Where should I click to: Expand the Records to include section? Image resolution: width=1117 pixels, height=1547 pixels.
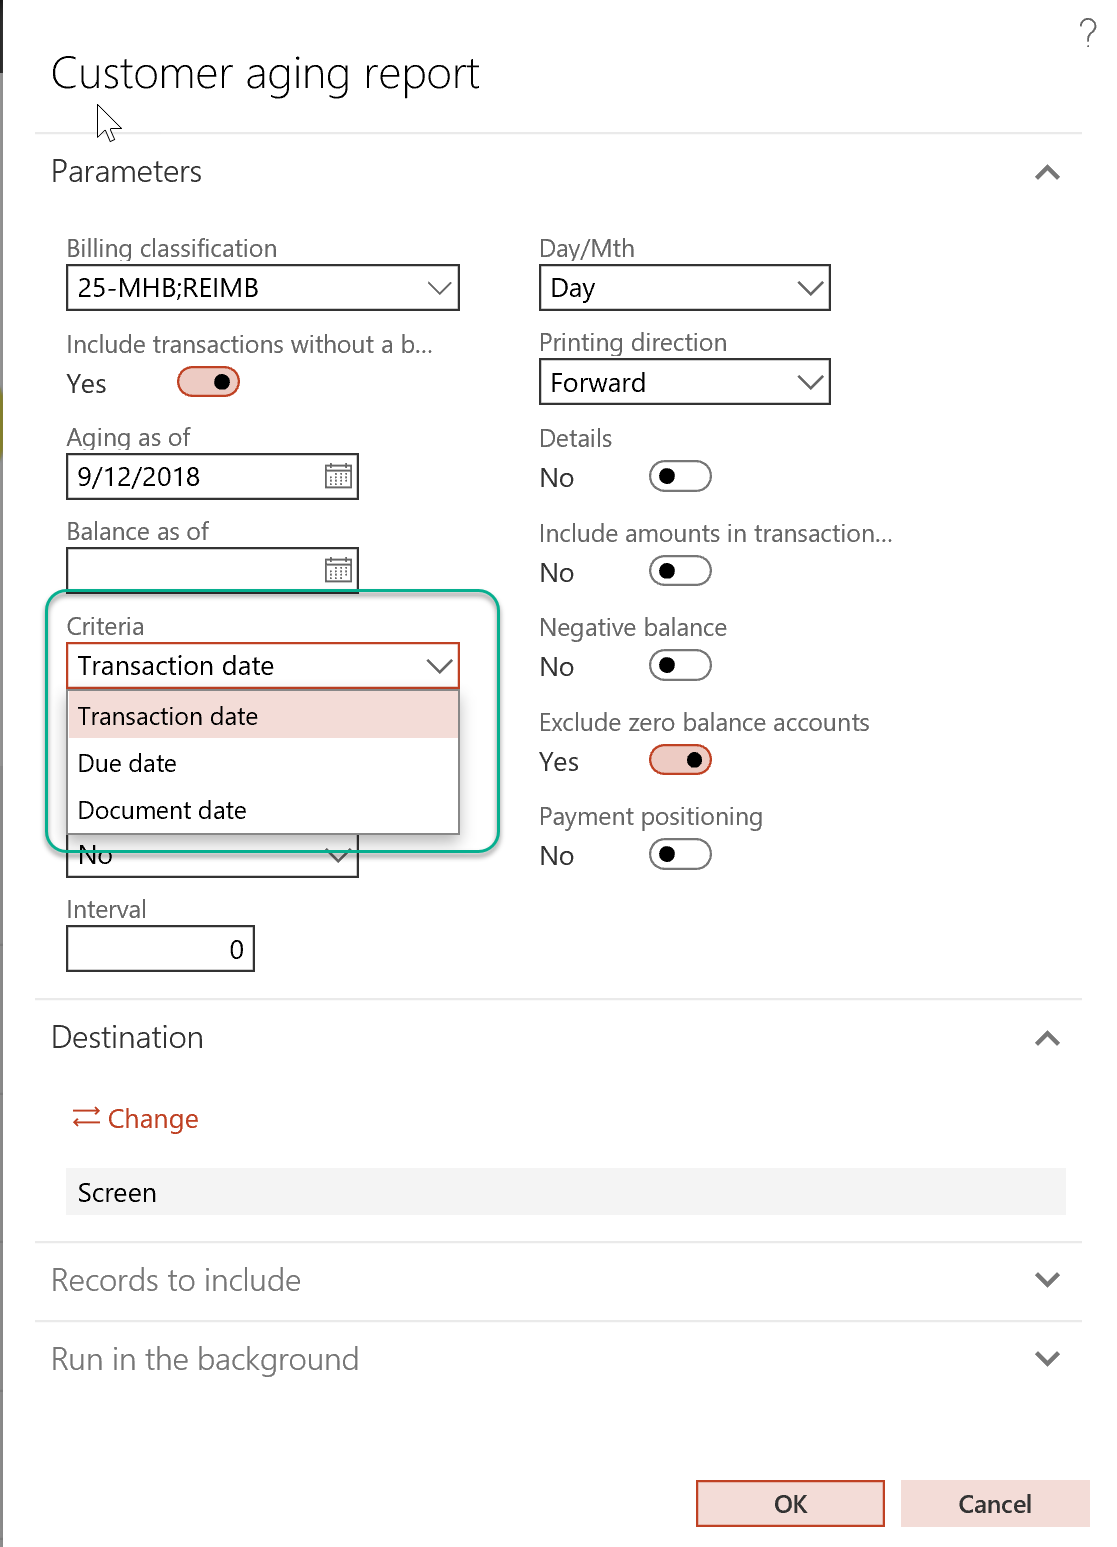click(x=1047, y=1280)
